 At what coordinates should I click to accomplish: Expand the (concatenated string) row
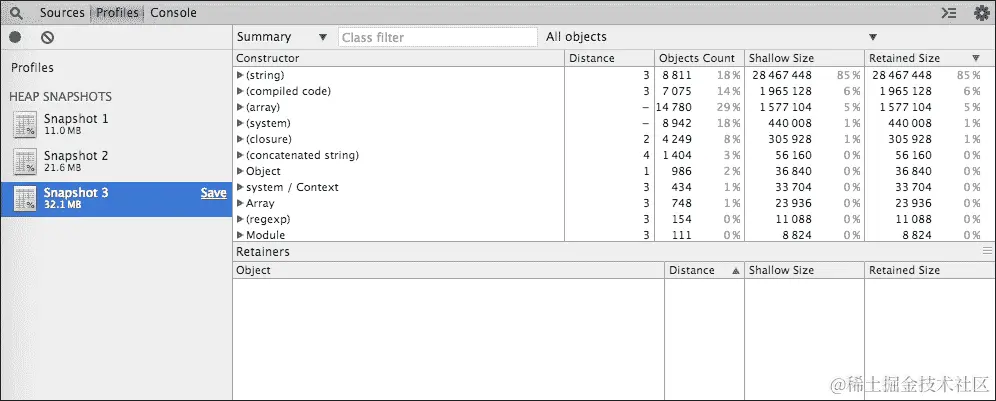(x=240, y=155)
